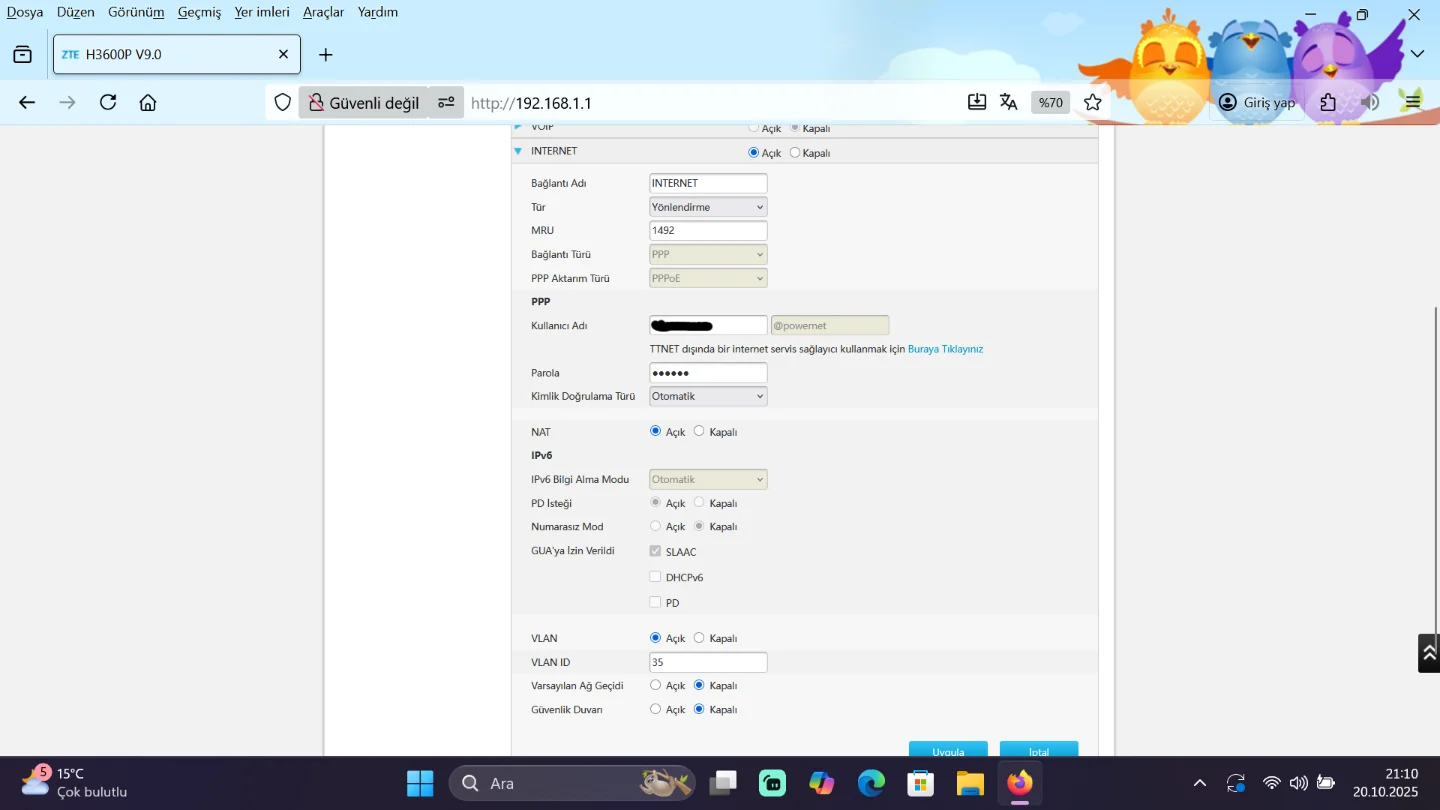This screenshot has height=810, width=1440.
Task: Set INTERNET connection to Açık
Action: 754,153
